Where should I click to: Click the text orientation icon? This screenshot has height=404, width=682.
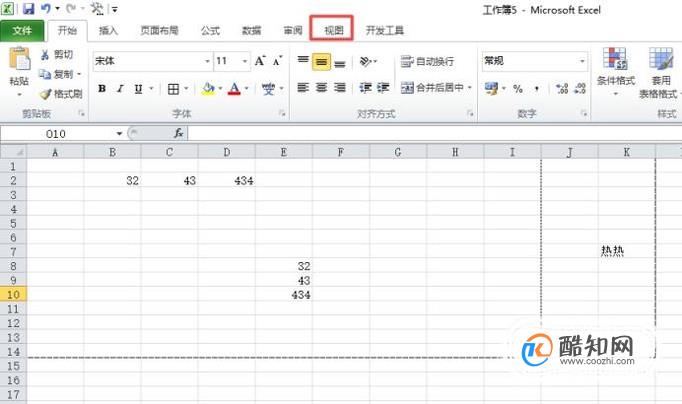pyautogui.click(x=366, y=61)
